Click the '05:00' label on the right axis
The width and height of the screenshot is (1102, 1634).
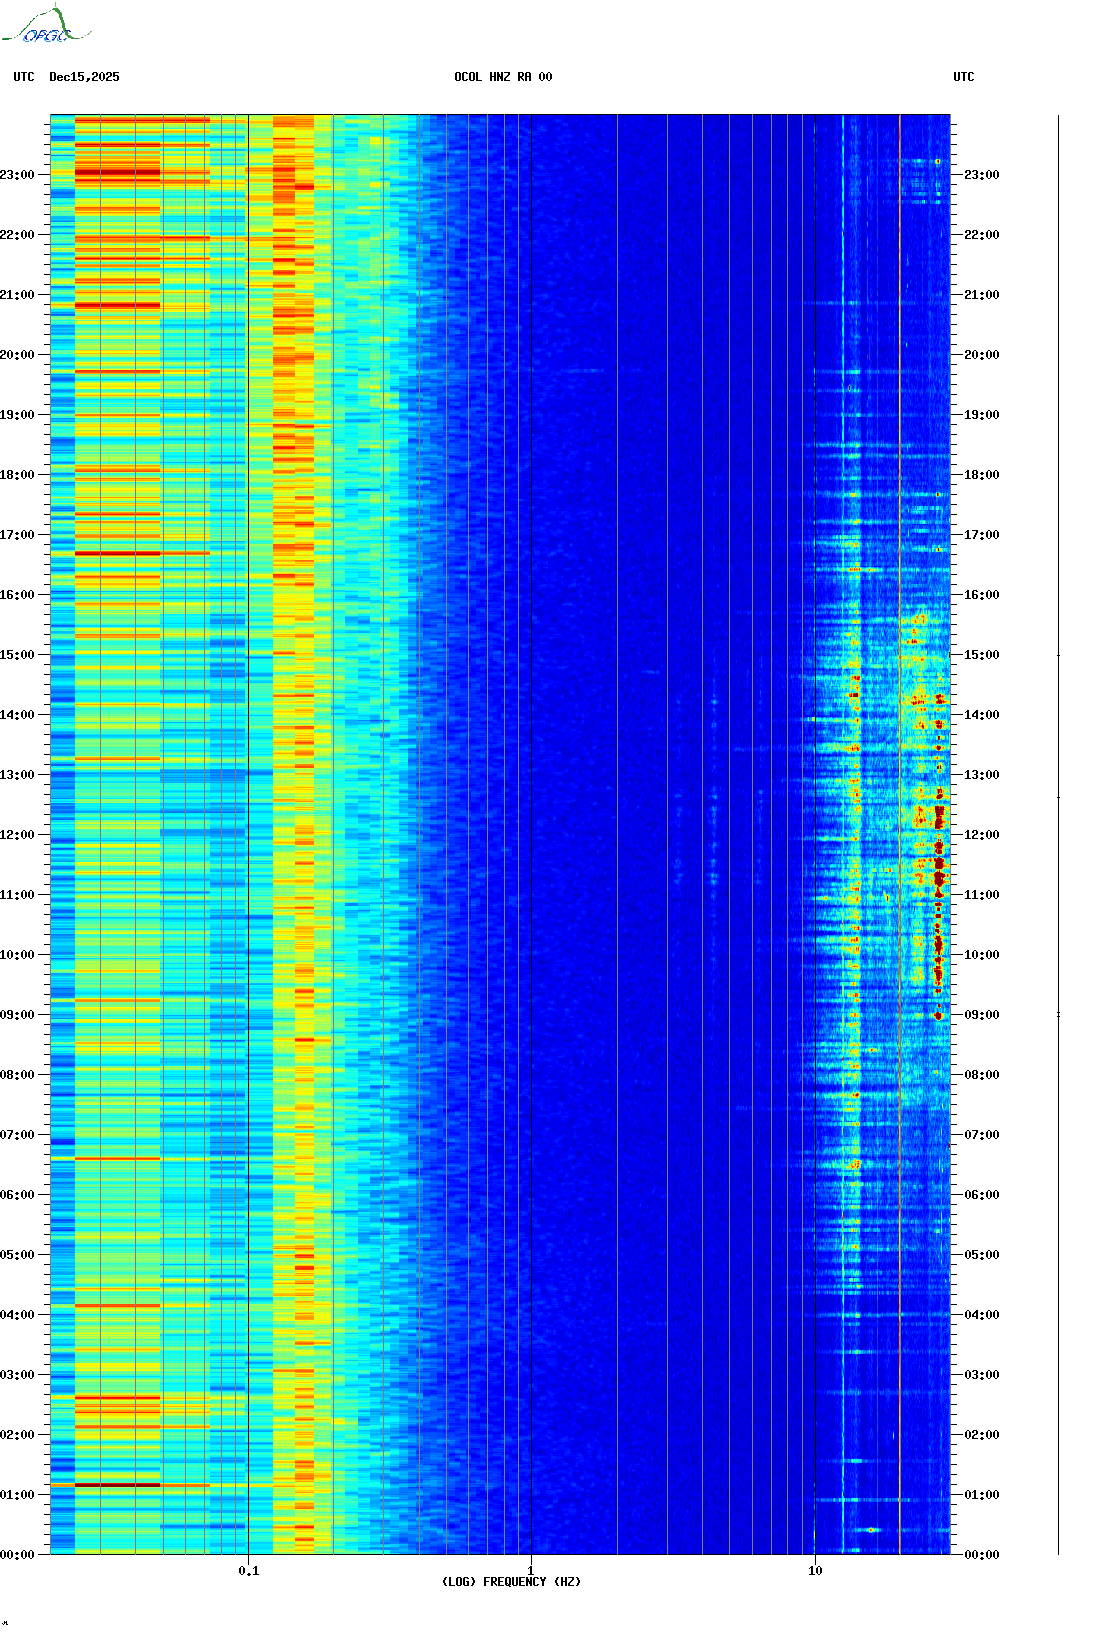(x=982, y=1255)
